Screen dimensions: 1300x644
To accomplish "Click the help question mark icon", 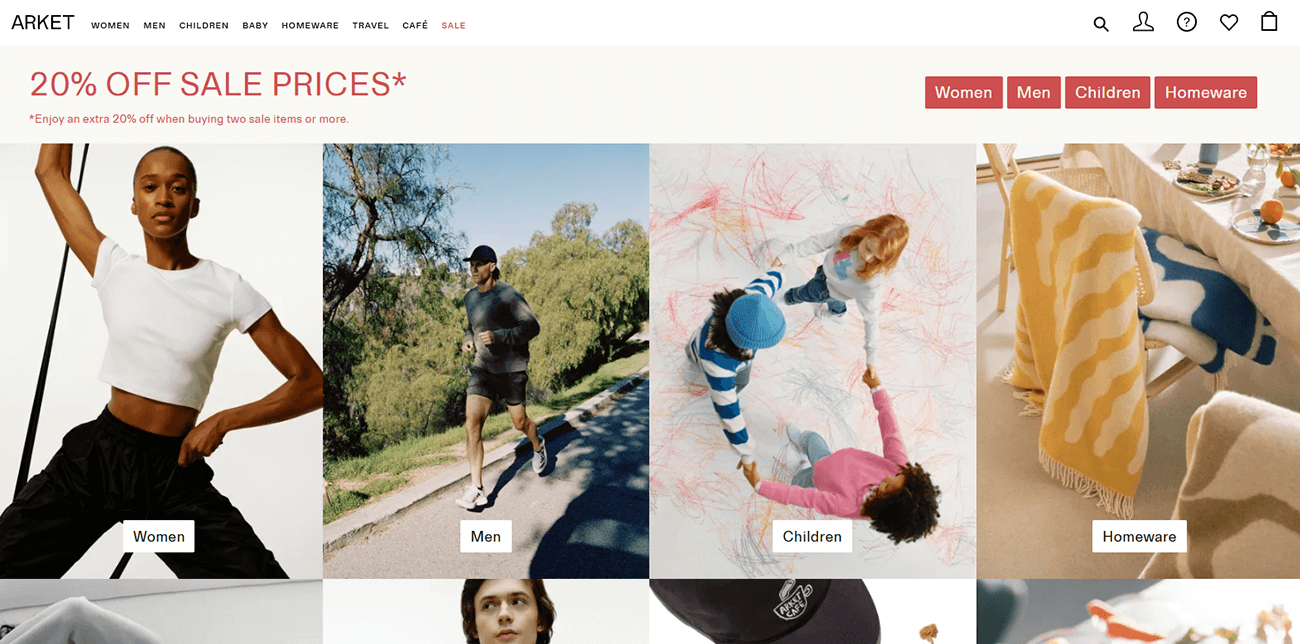I will (x=1186, y=22).
